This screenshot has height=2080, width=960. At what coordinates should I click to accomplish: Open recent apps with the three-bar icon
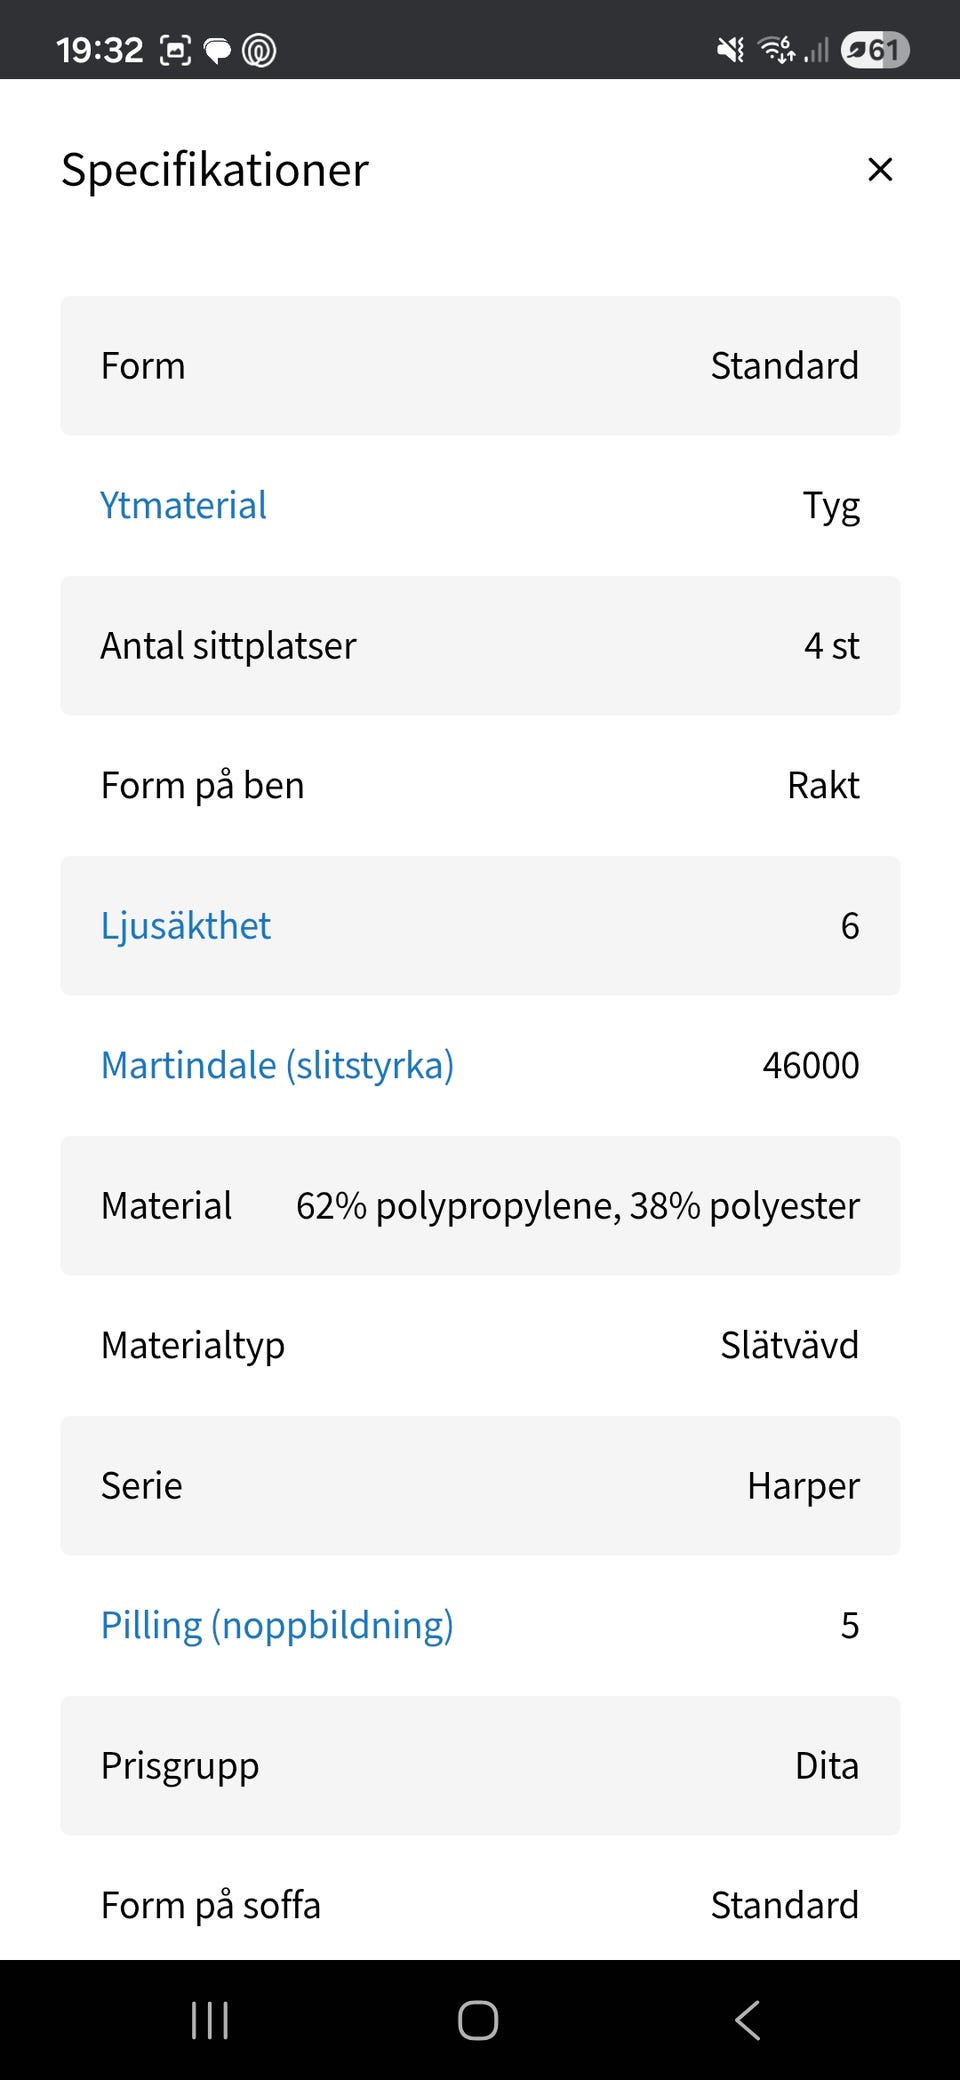[x=210, y=2020]
